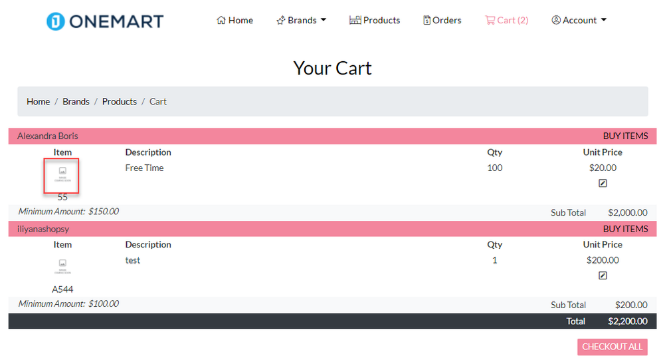This screenshot has width=669, height=364.
Task: Click the Alexandra Boris seller name
Action: (48, 136)
